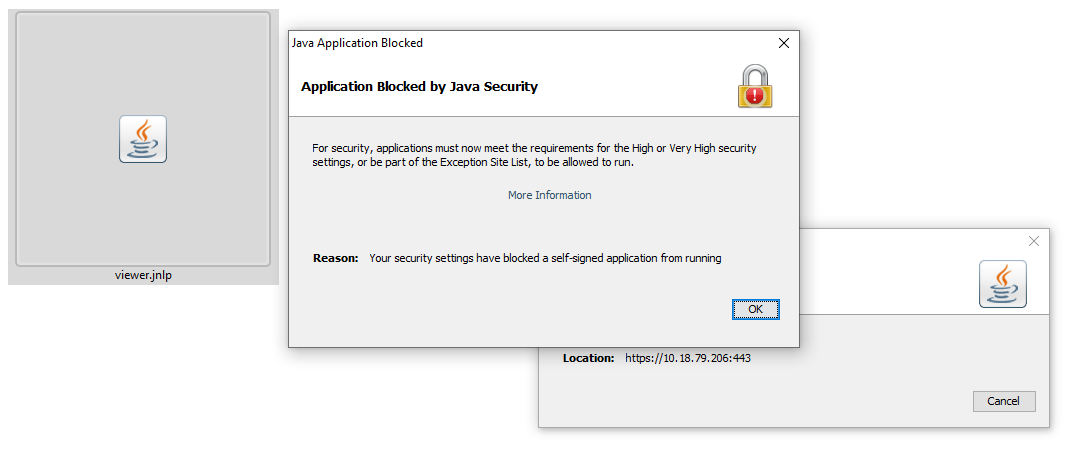The width and height of the screenshot is (1072, 470).
Task: Click the red exclamation badge on the padlock
Action: point(755,96)
